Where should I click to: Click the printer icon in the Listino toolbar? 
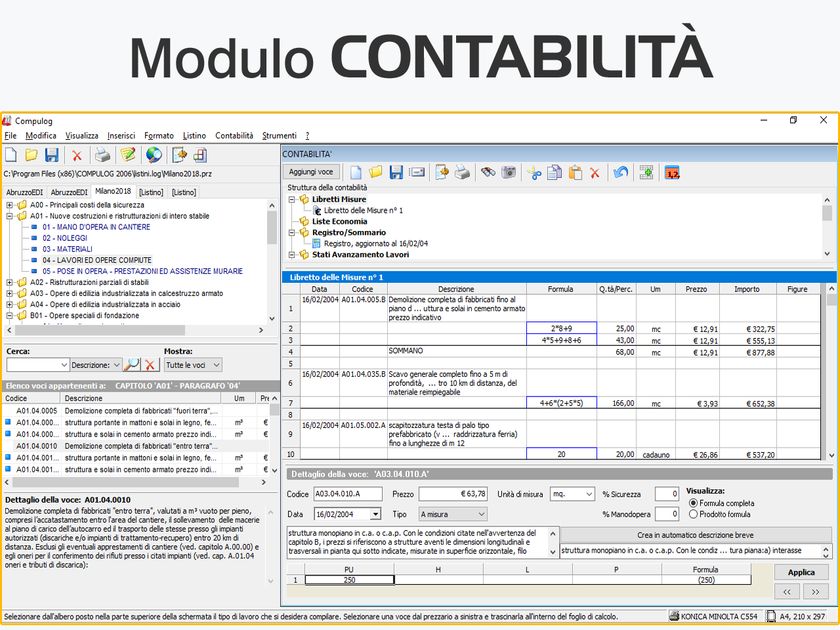[102, 155]
